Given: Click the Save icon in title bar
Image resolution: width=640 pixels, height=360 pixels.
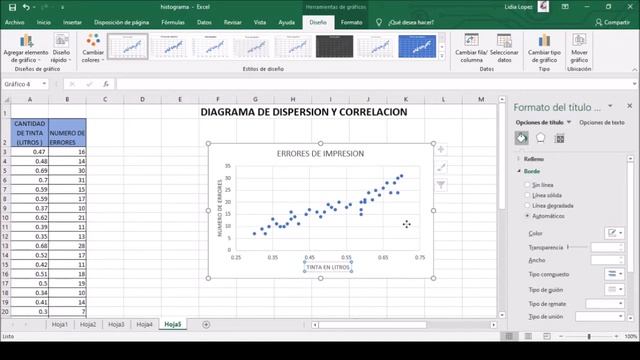Looking at the screenshot, I should [12, 7].
